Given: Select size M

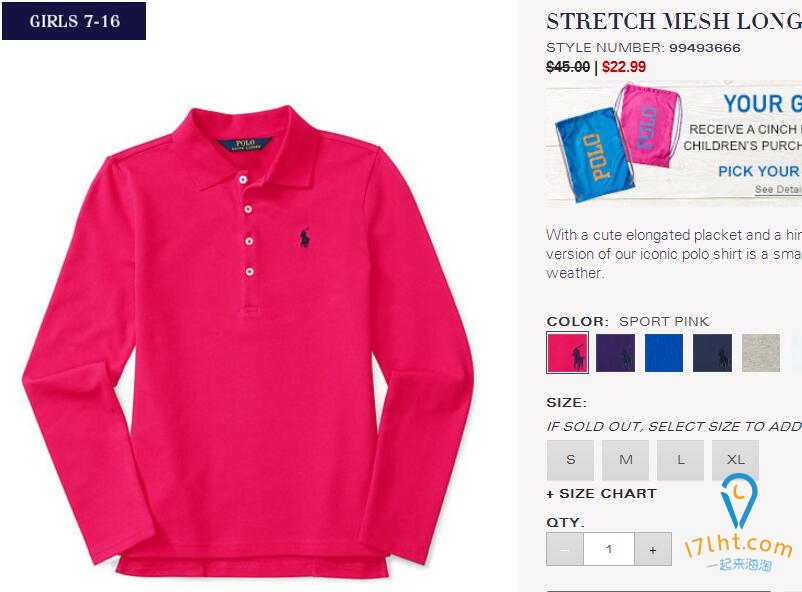Looking at the screenshot, I should (x=626, y=459).
